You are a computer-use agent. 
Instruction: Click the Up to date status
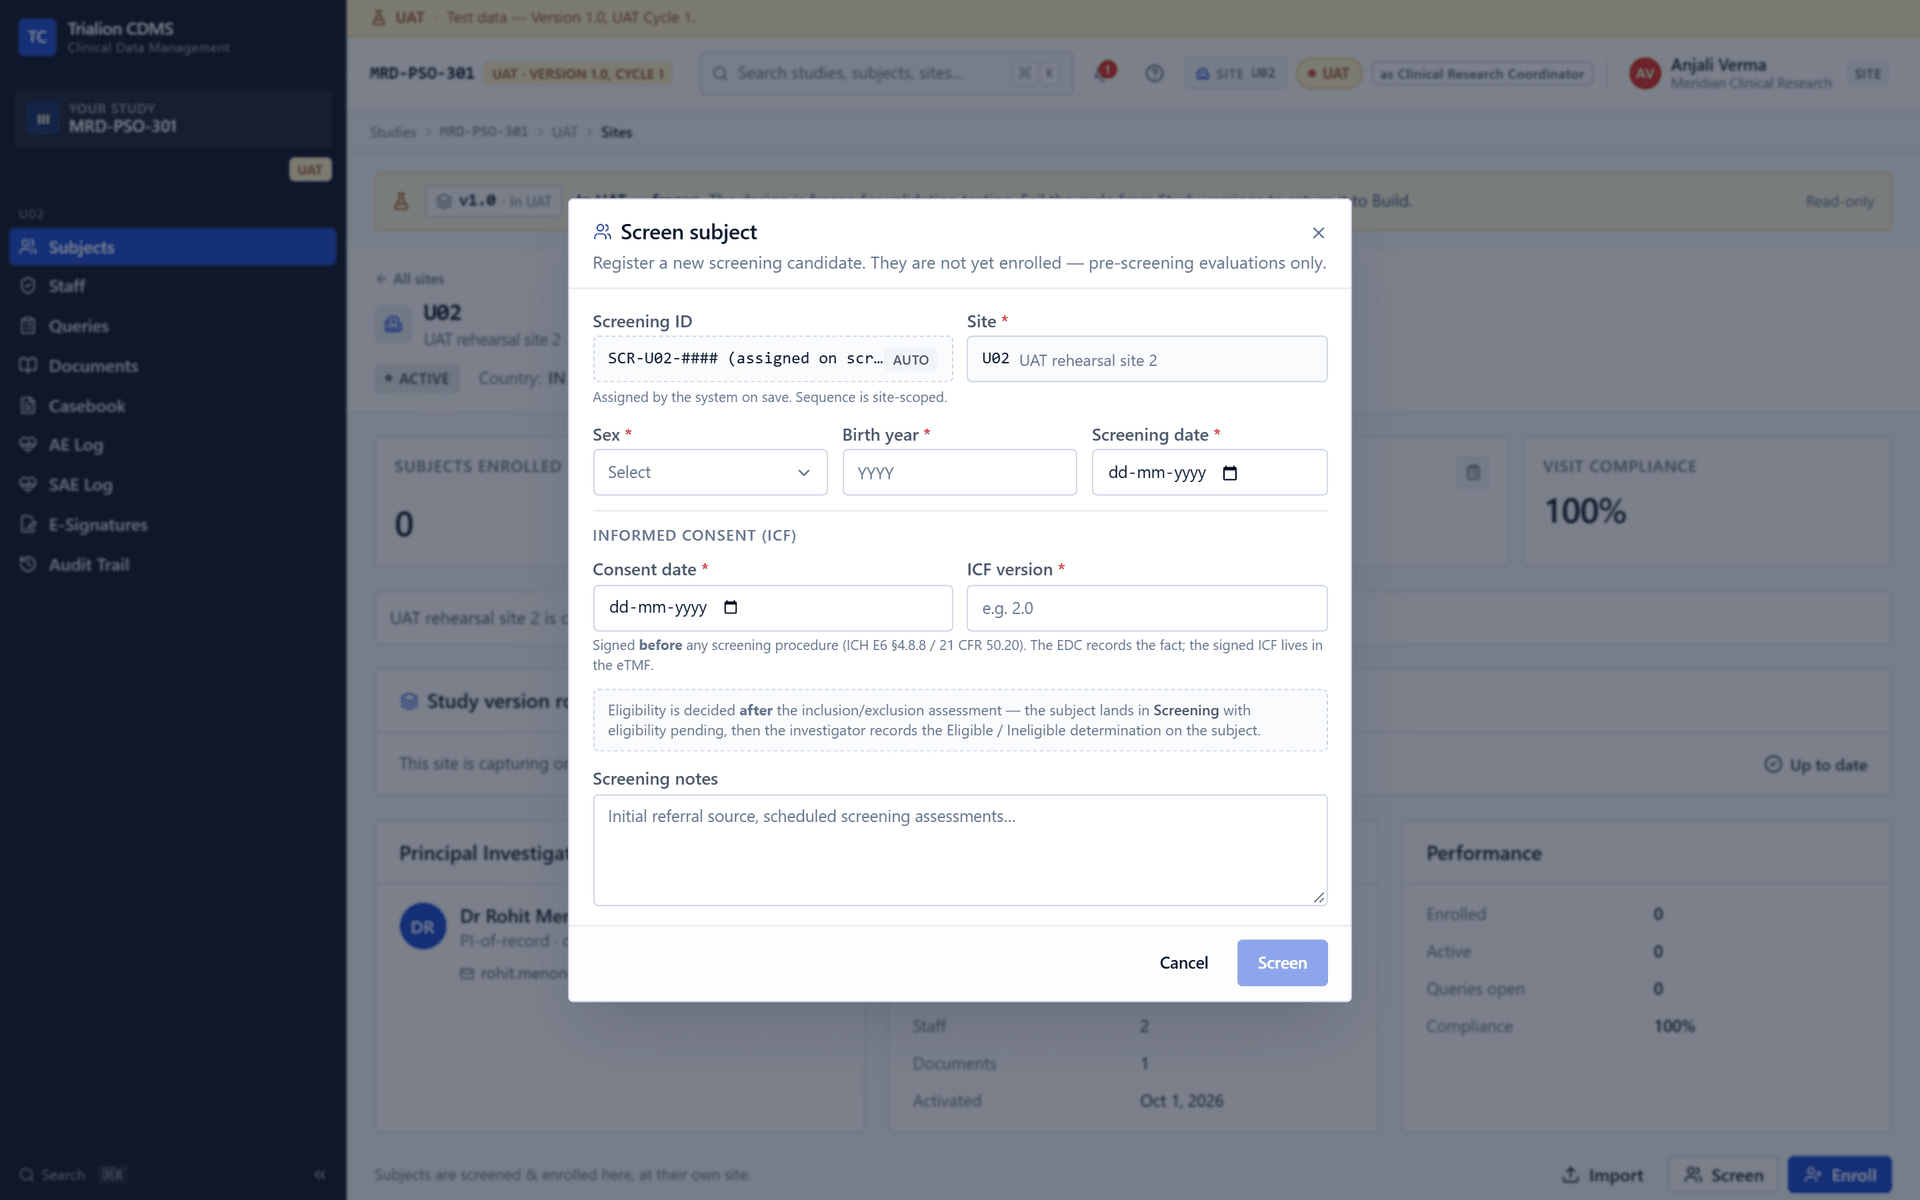tap(1816, 765)
